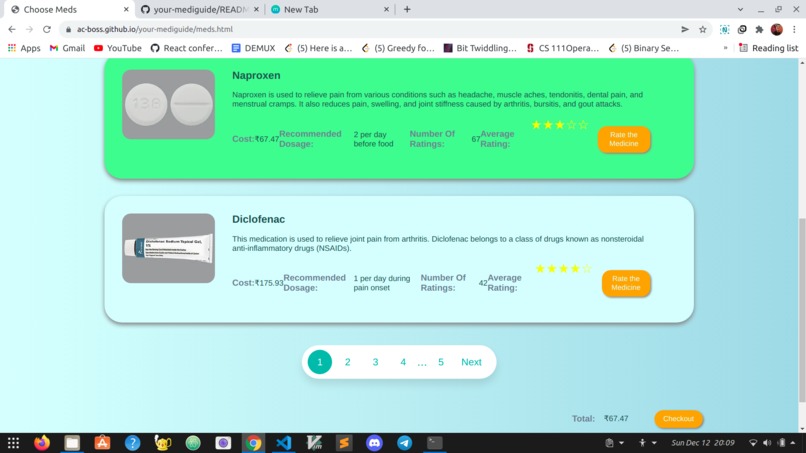Expand the accessibility tray dropdown arrow

[654, 443]
